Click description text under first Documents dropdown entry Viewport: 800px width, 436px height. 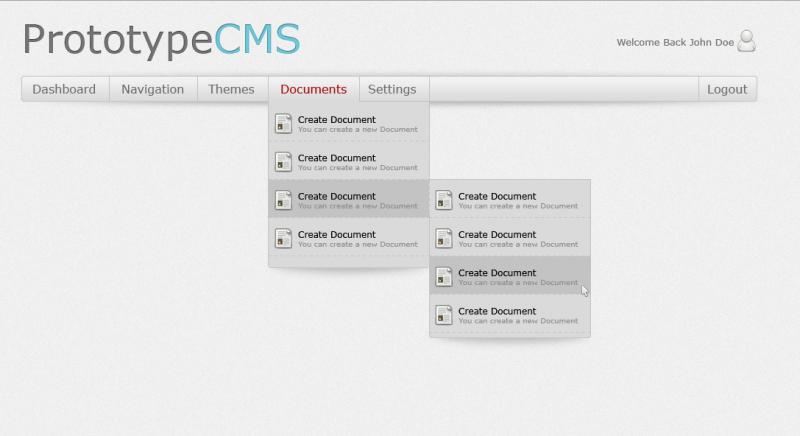357,129
